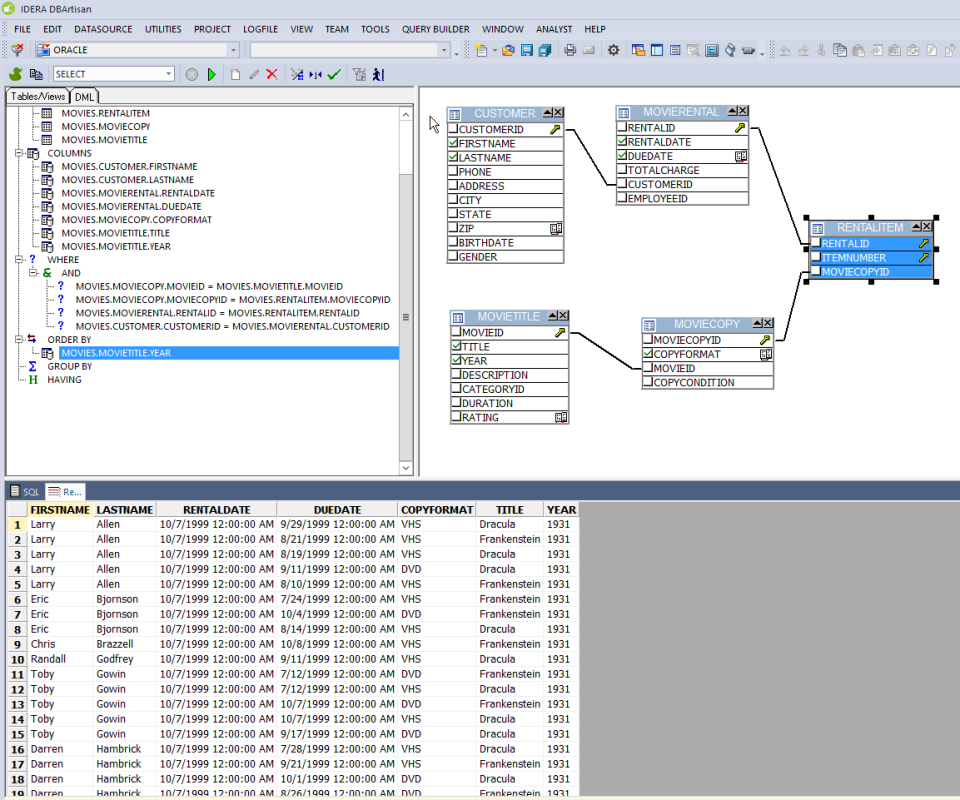Click the Print icon in toolbar
The image size is (960, 800).
[x=570, y=50]
